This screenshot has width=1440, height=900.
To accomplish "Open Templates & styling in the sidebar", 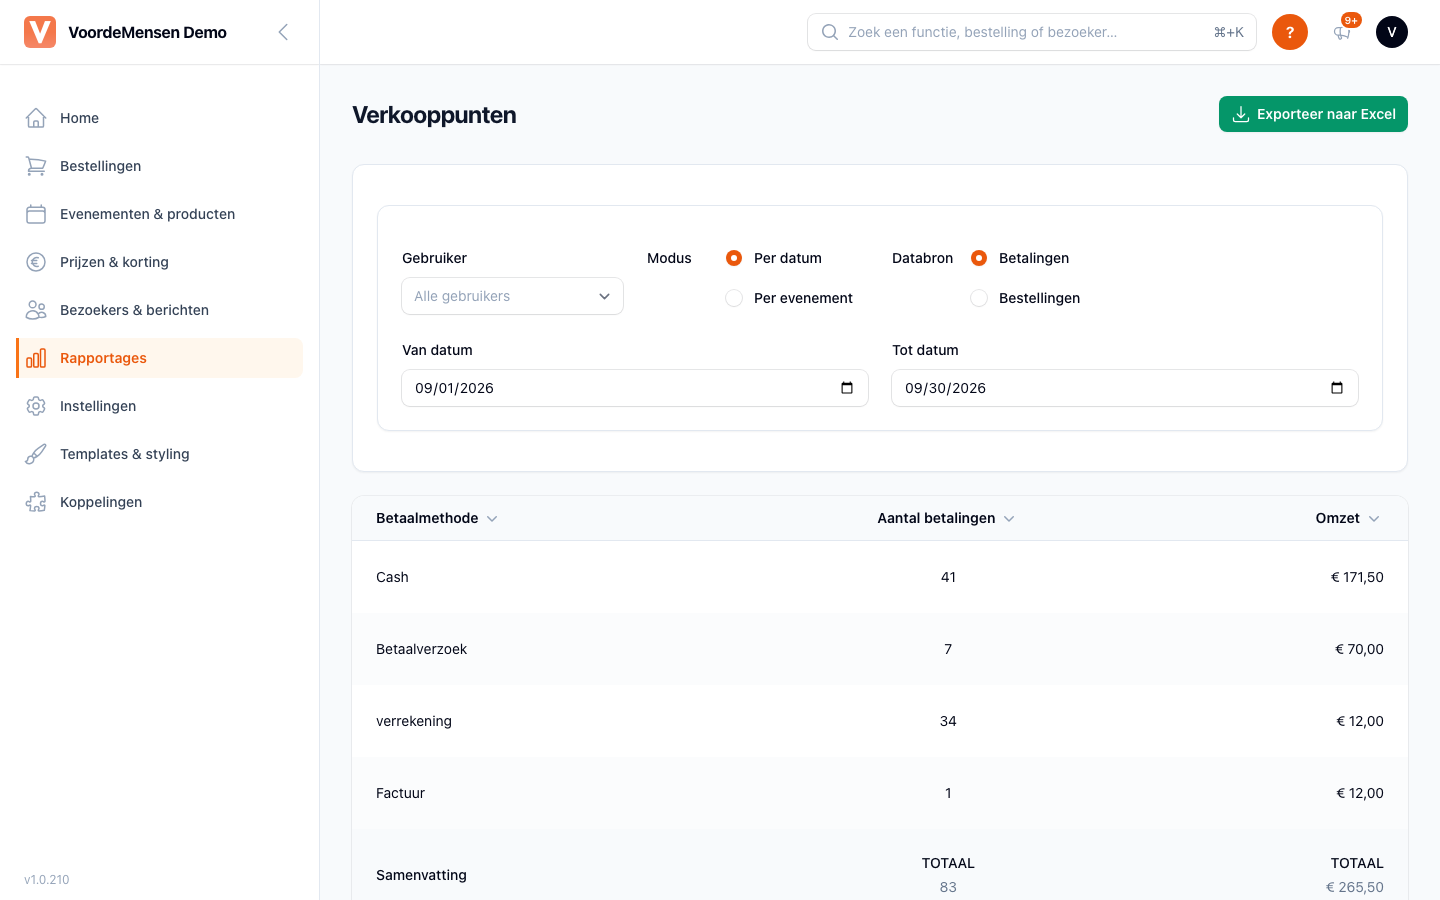I will point(160,454).
